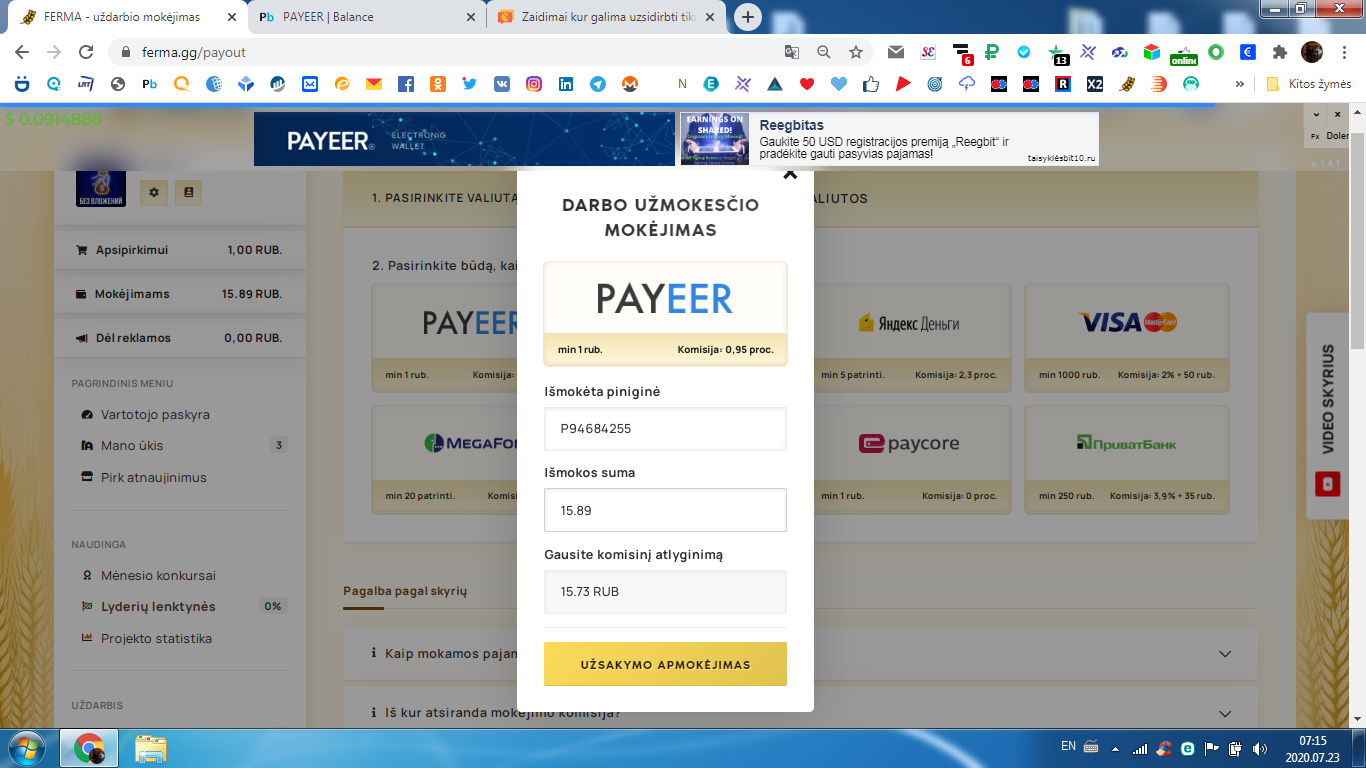Open the Instagram bookmark
The height and width of the screenshot is (768, 1366).
tap(534, 84)
